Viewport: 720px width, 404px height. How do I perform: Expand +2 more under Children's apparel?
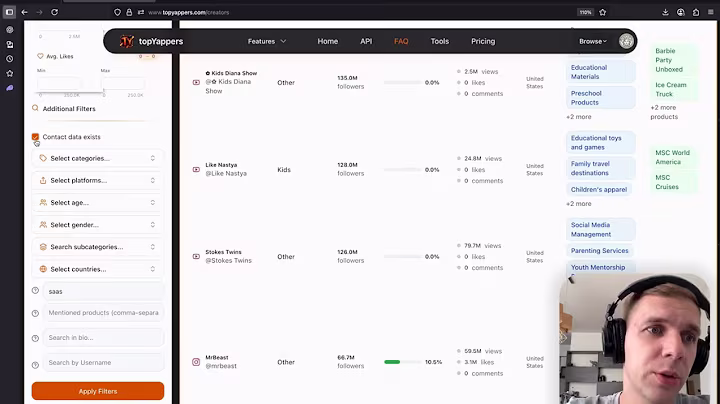pos(579,203)
